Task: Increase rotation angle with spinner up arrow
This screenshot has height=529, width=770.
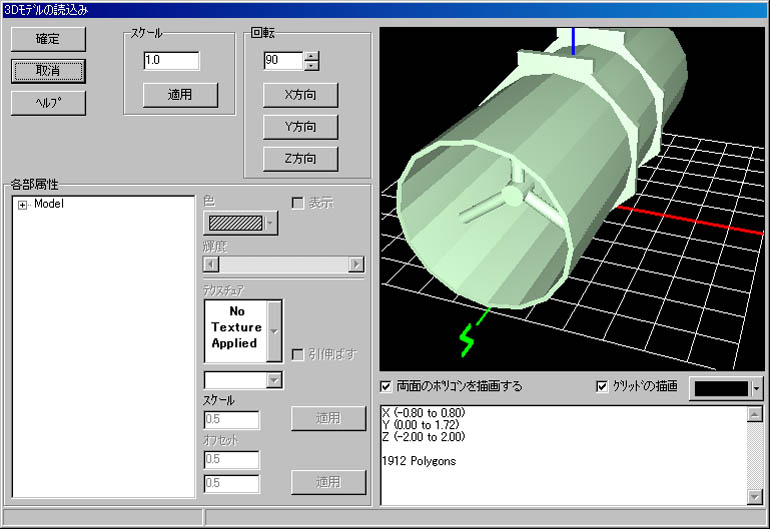Action: coord(311,56)
